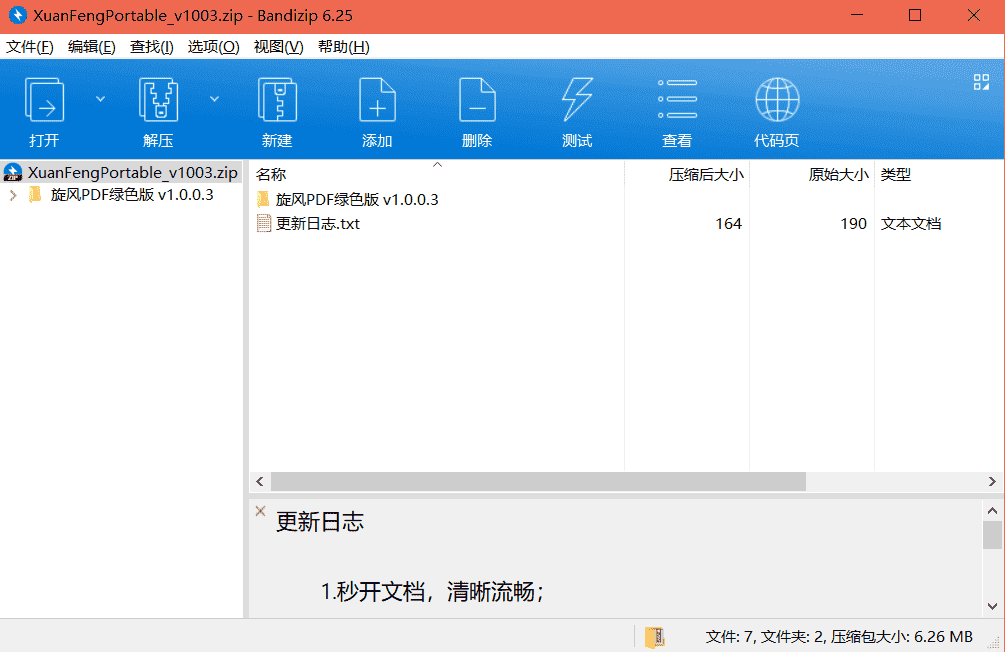Viewport: 1005px width, 652px height.
Task: Select the 更新日志.txt file row
Action: tap(626, 224)
